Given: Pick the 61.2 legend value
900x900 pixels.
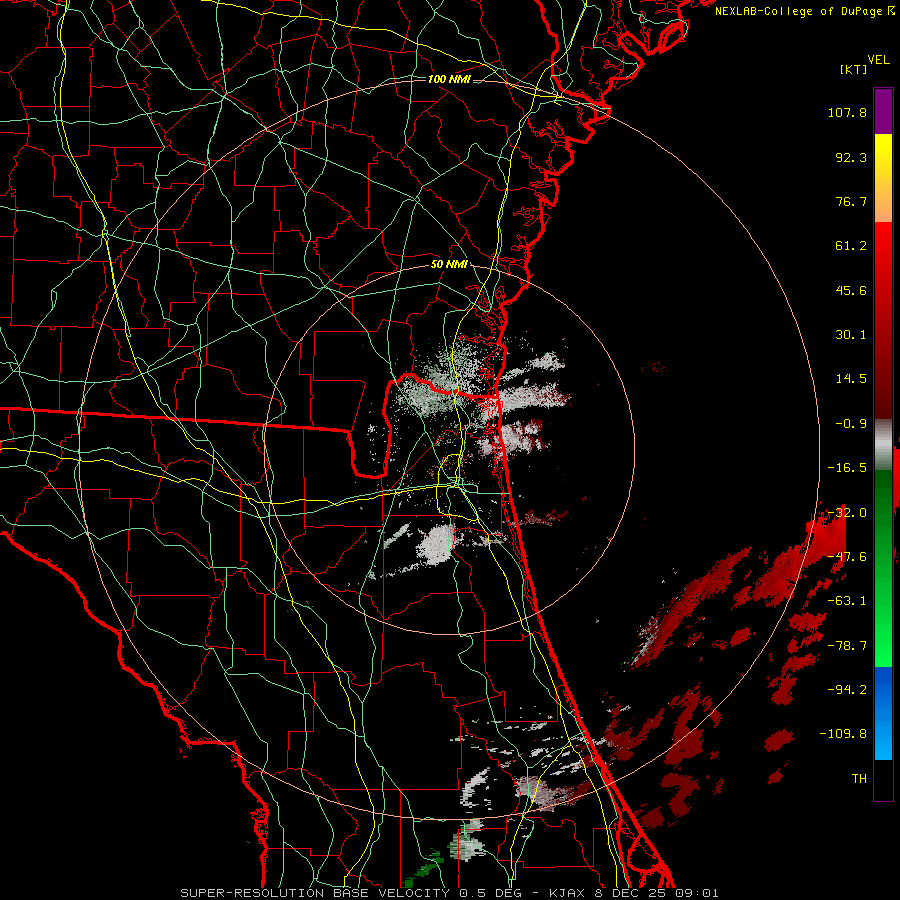Looking at the screenshot, I should pyautogui.click(x=851, y=246).
